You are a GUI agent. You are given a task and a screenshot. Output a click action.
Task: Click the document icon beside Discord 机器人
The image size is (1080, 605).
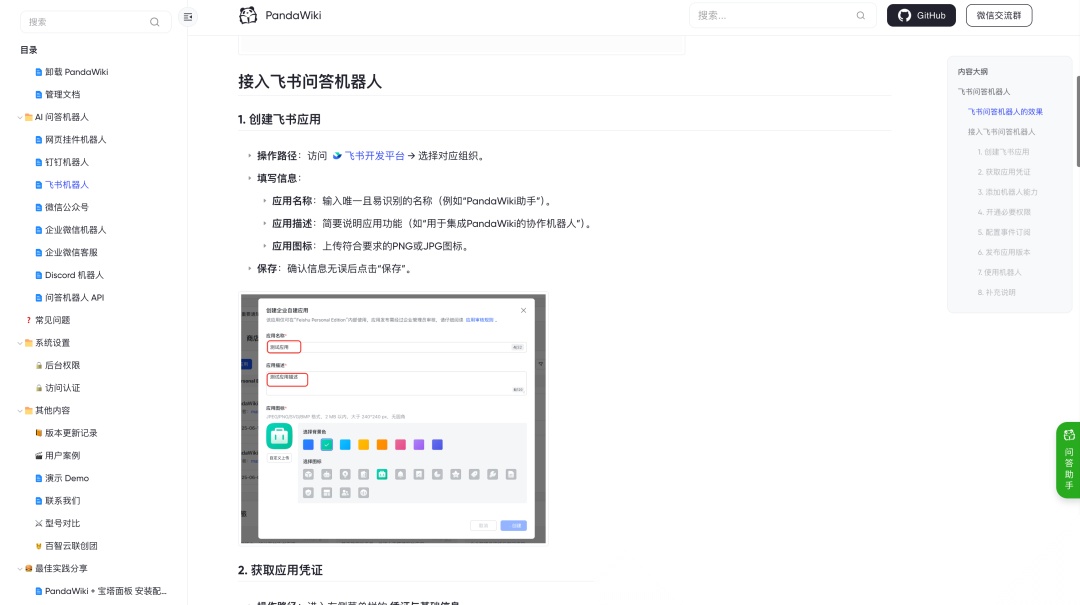[39, 275]
